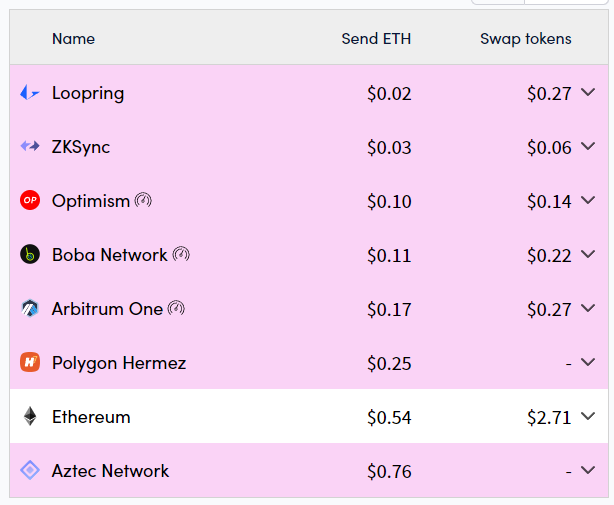Click the Loopring logo icon
Image resolution: width=614 pixels, height=505 pixels.
pos(30,93)
